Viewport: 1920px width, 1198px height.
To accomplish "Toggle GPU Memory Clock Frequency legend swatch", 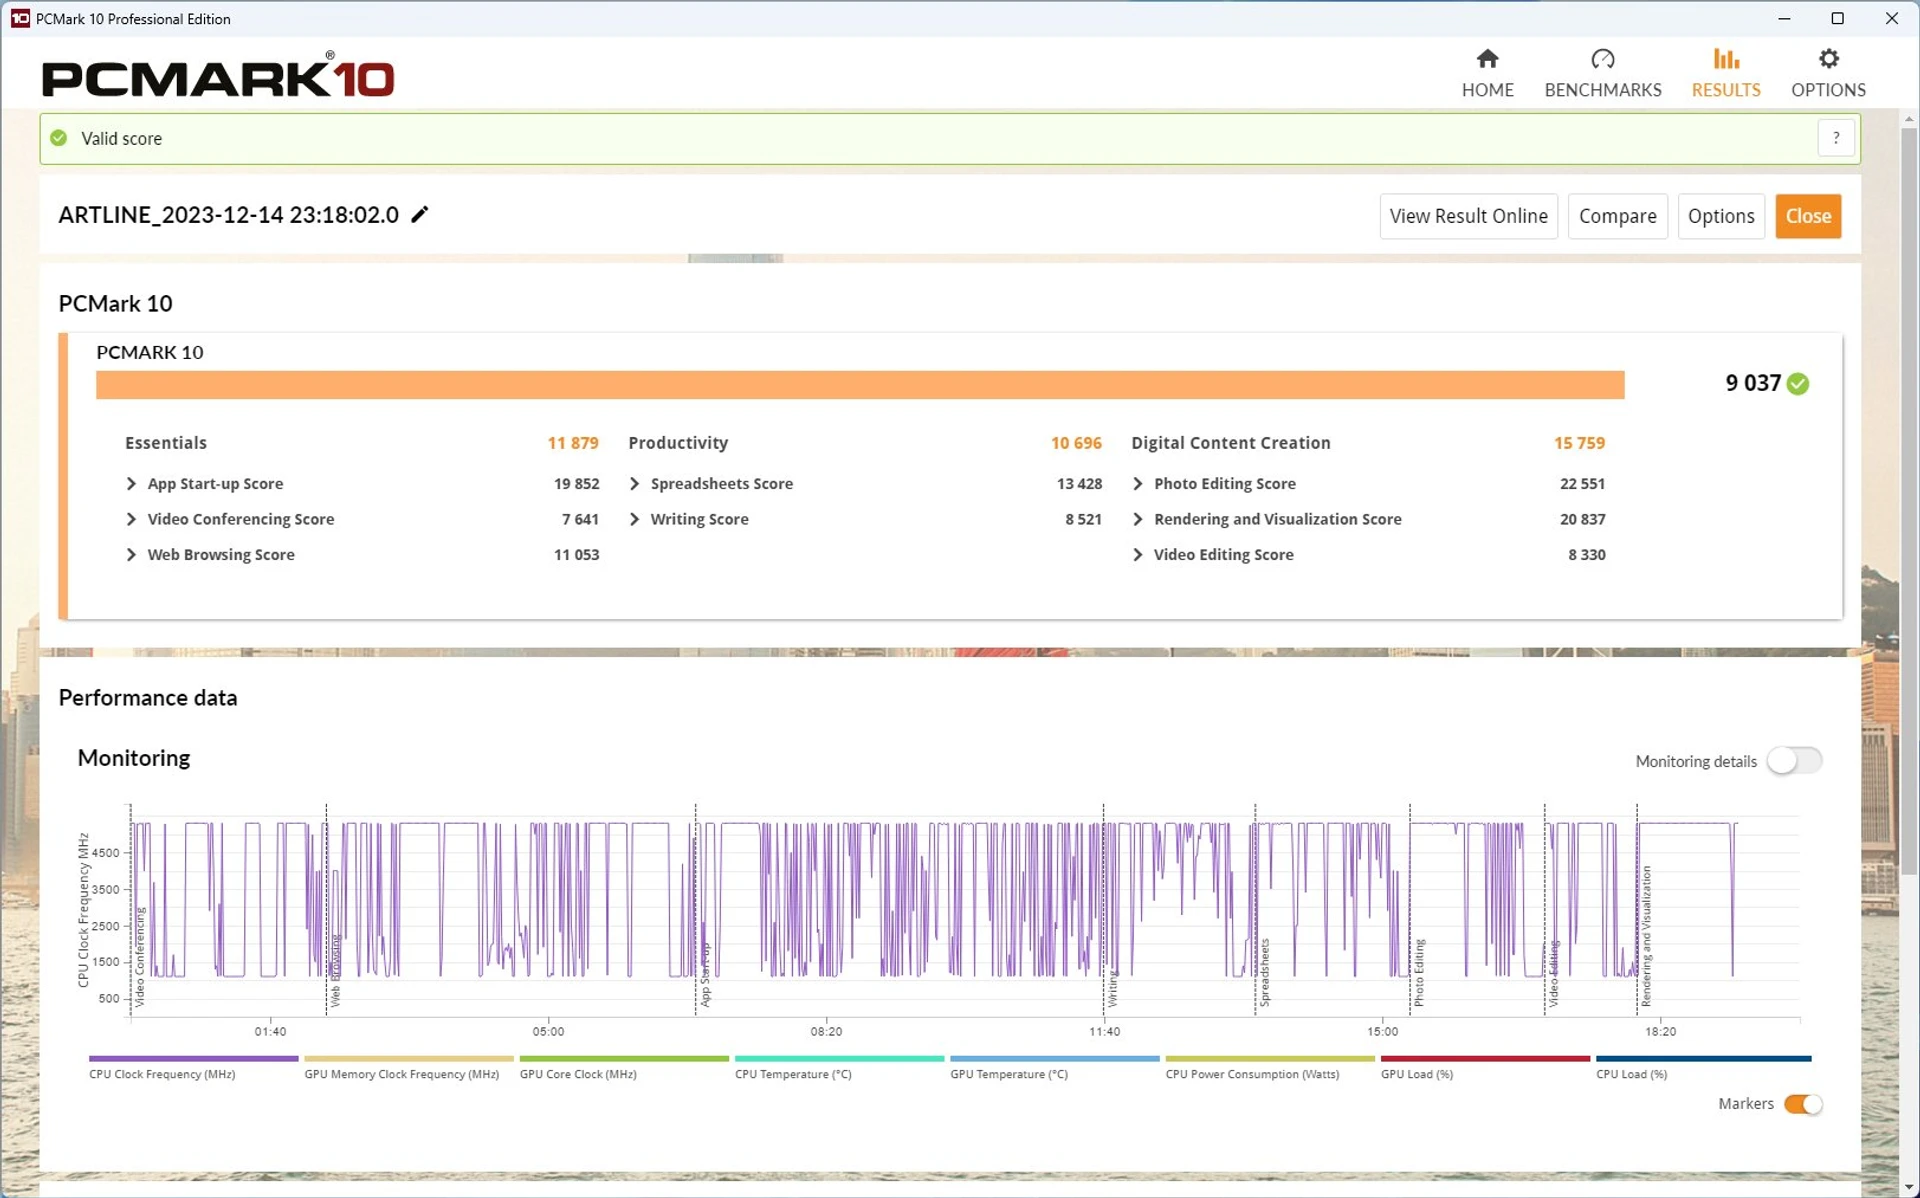I will pos(408,1058).
